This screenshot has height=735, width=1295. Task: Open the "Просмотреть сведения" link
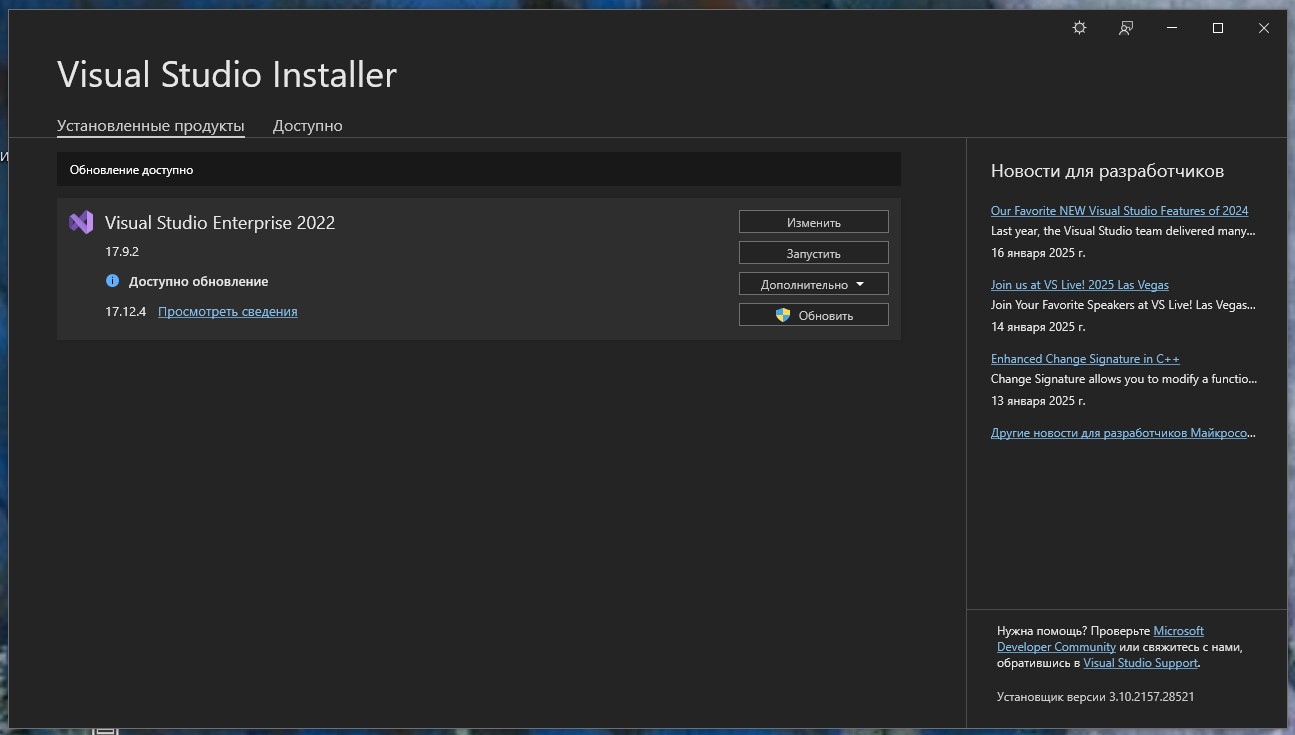[x=227, y=311]
